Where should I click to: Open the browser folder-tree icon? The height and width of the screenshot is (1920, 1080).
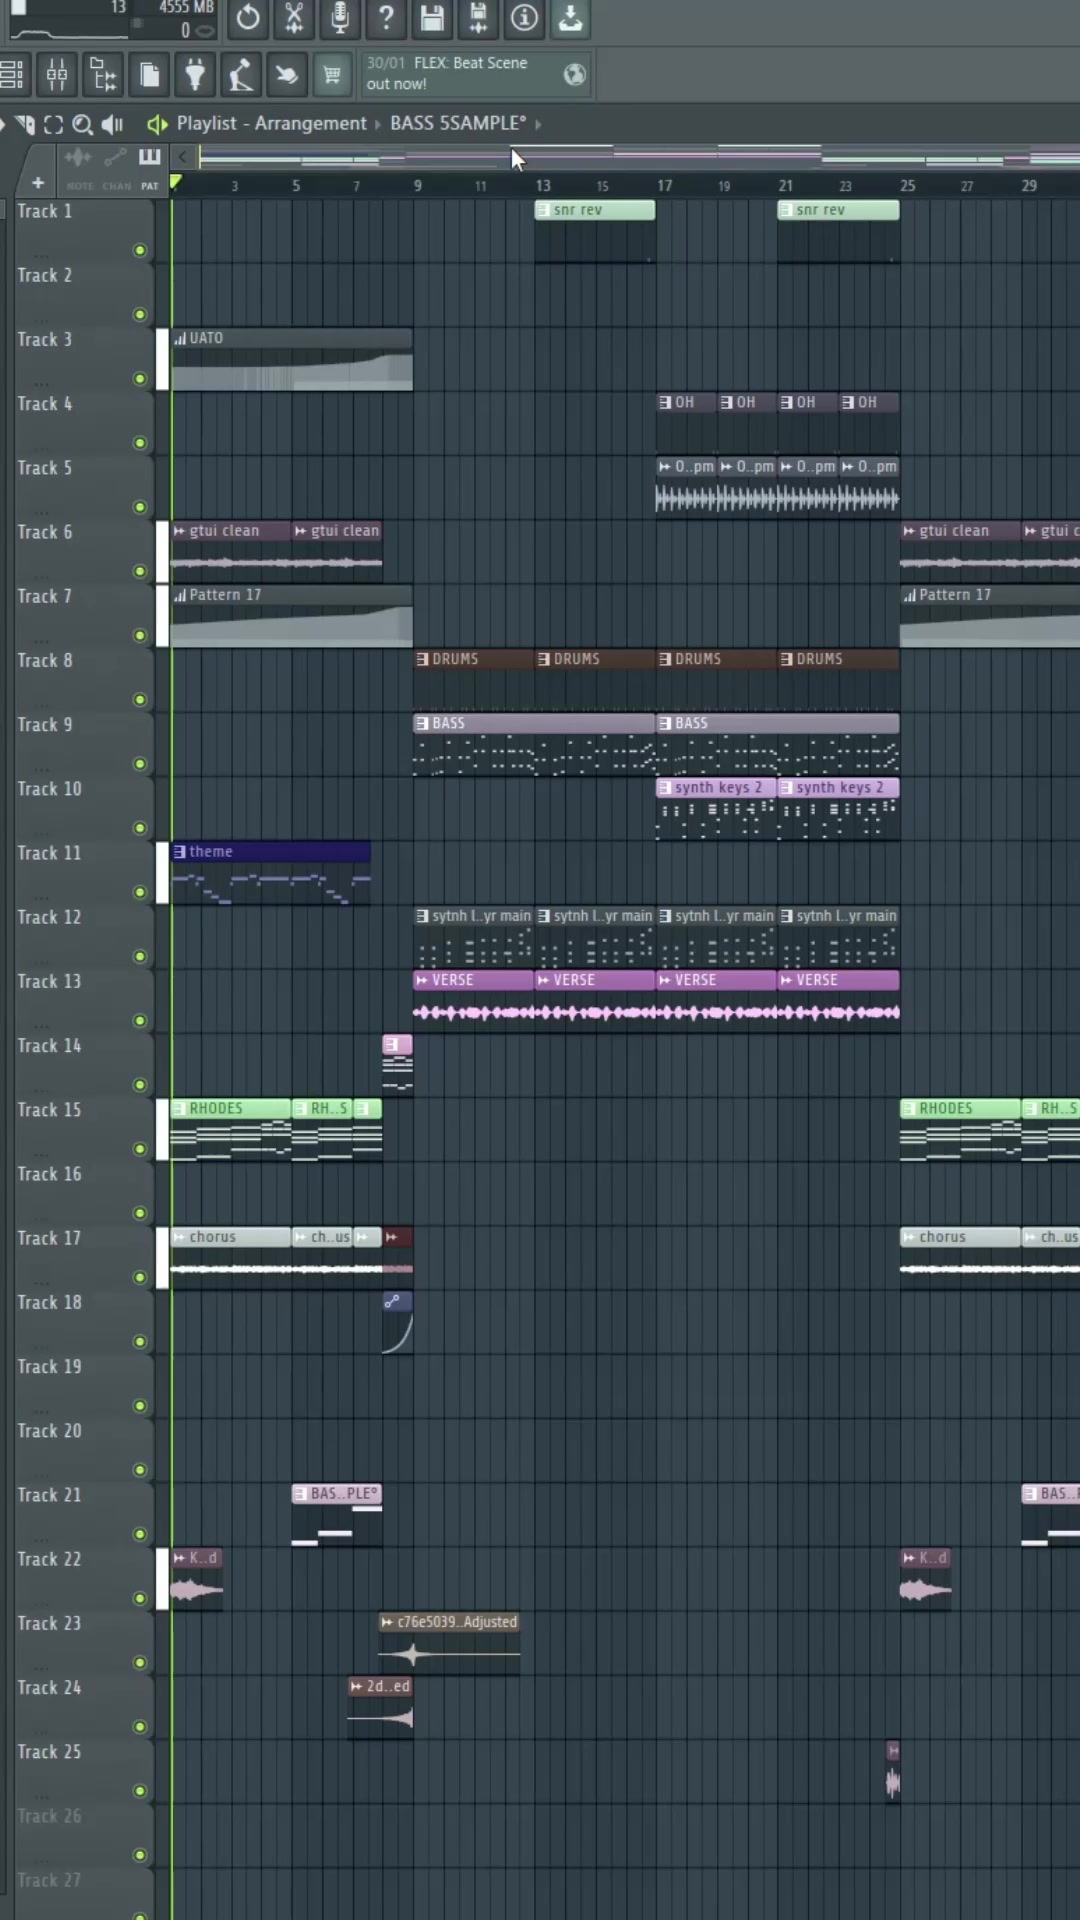pyautogui.click(x=103, y=74)
